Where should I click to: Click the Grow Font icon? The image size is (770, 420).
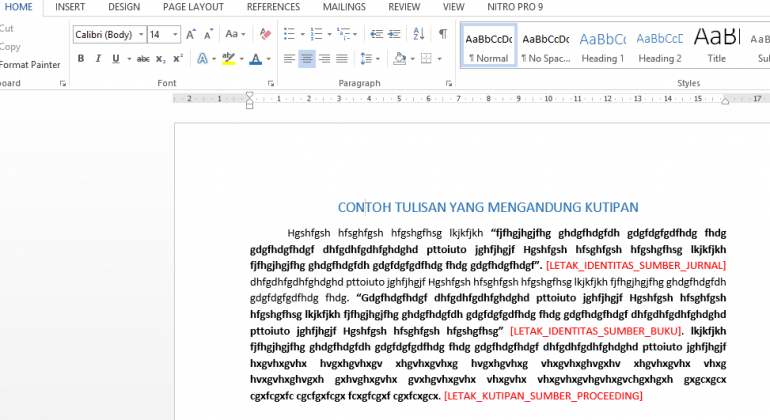tap(191, 34)
